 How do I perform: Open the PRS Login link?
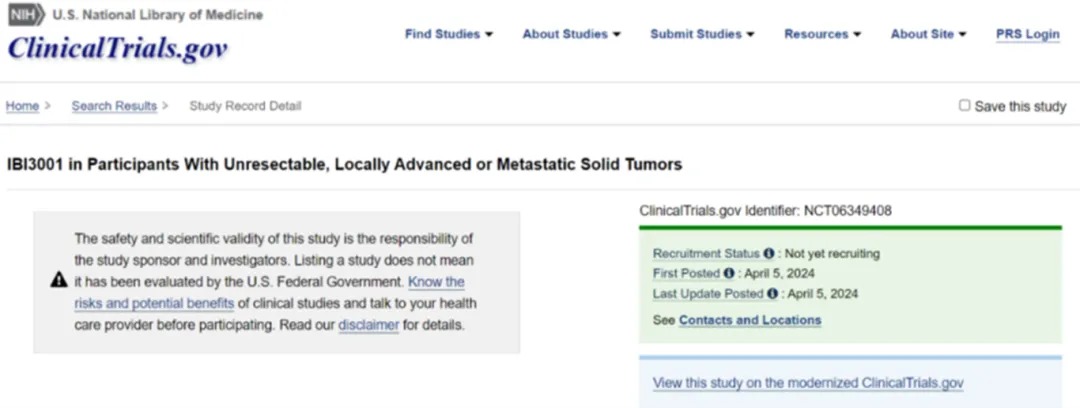[1028, 34]
